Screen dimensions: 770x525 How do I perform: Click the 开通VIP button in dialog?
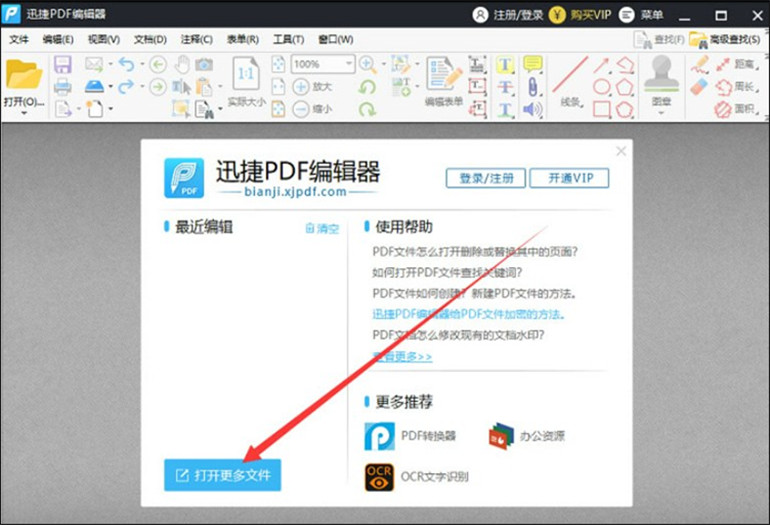click(570, 178)
